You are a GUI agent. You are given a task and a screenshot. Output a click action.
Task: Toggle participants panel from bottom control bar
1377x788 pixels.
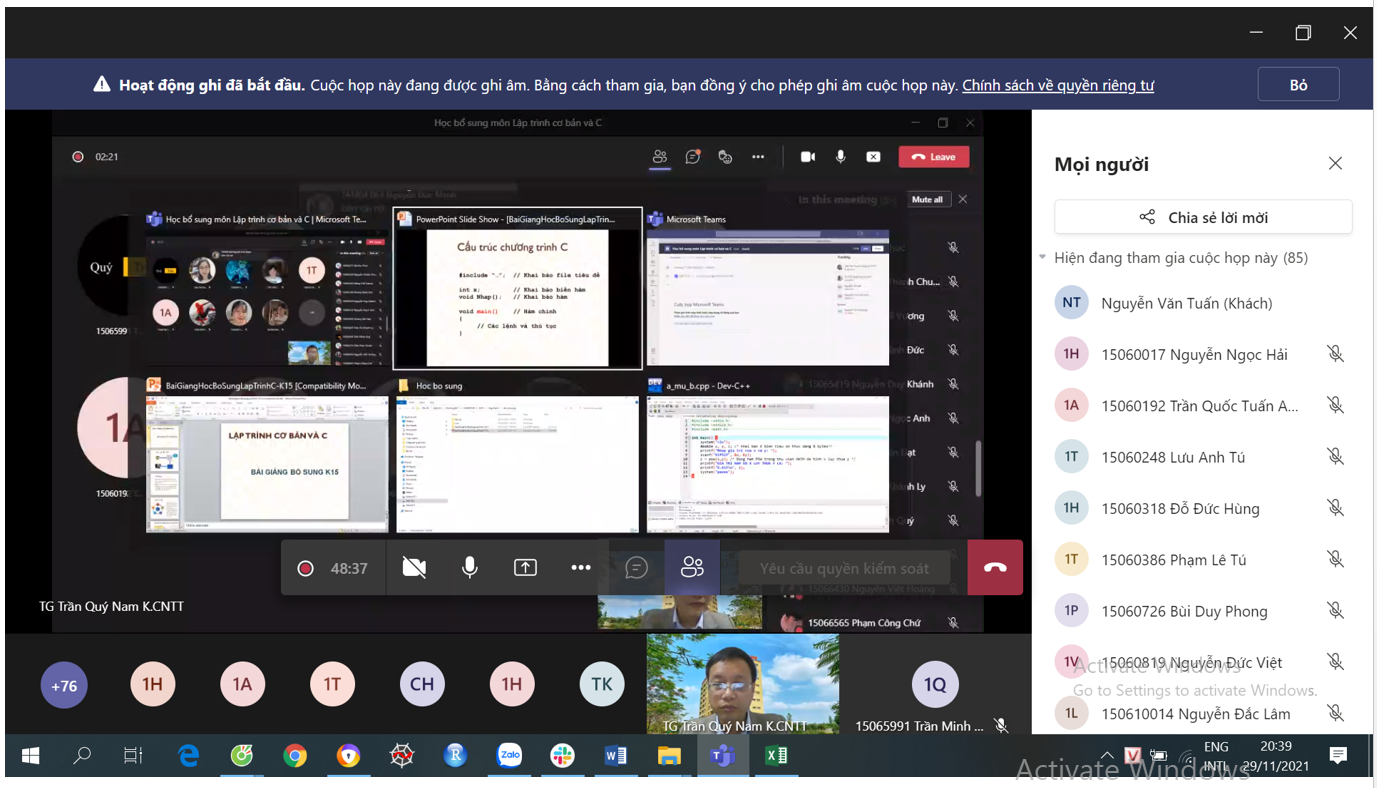click(x=692, y=568)
